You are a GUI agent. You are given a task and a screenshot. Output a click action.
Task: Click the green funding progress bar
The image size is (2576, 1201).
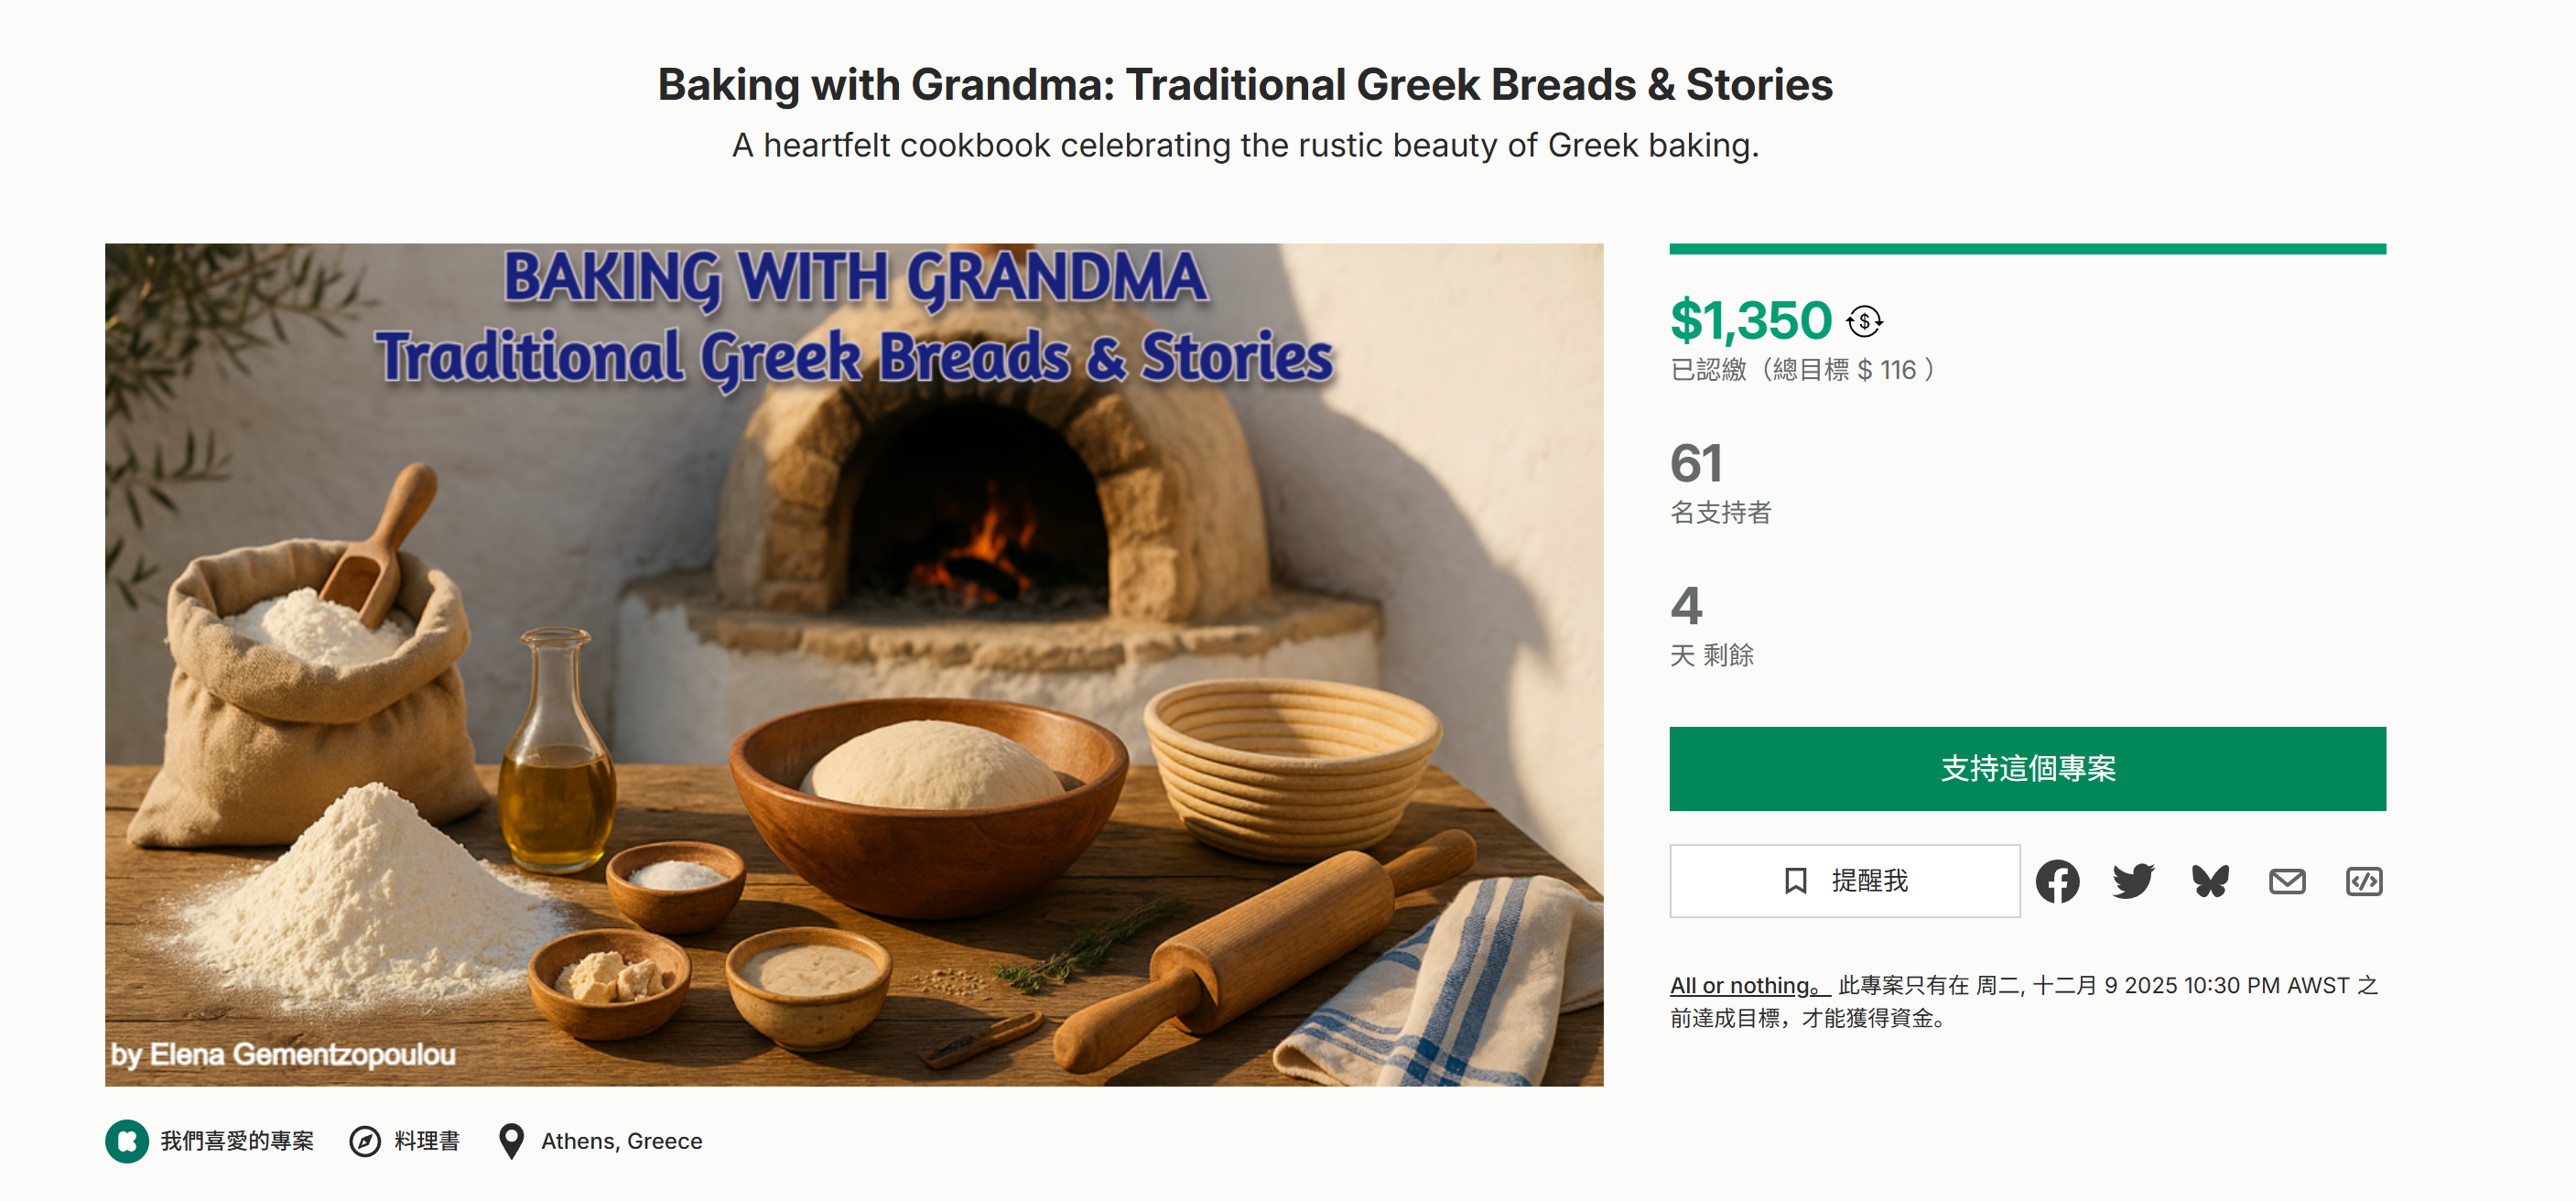(2027, 249)
